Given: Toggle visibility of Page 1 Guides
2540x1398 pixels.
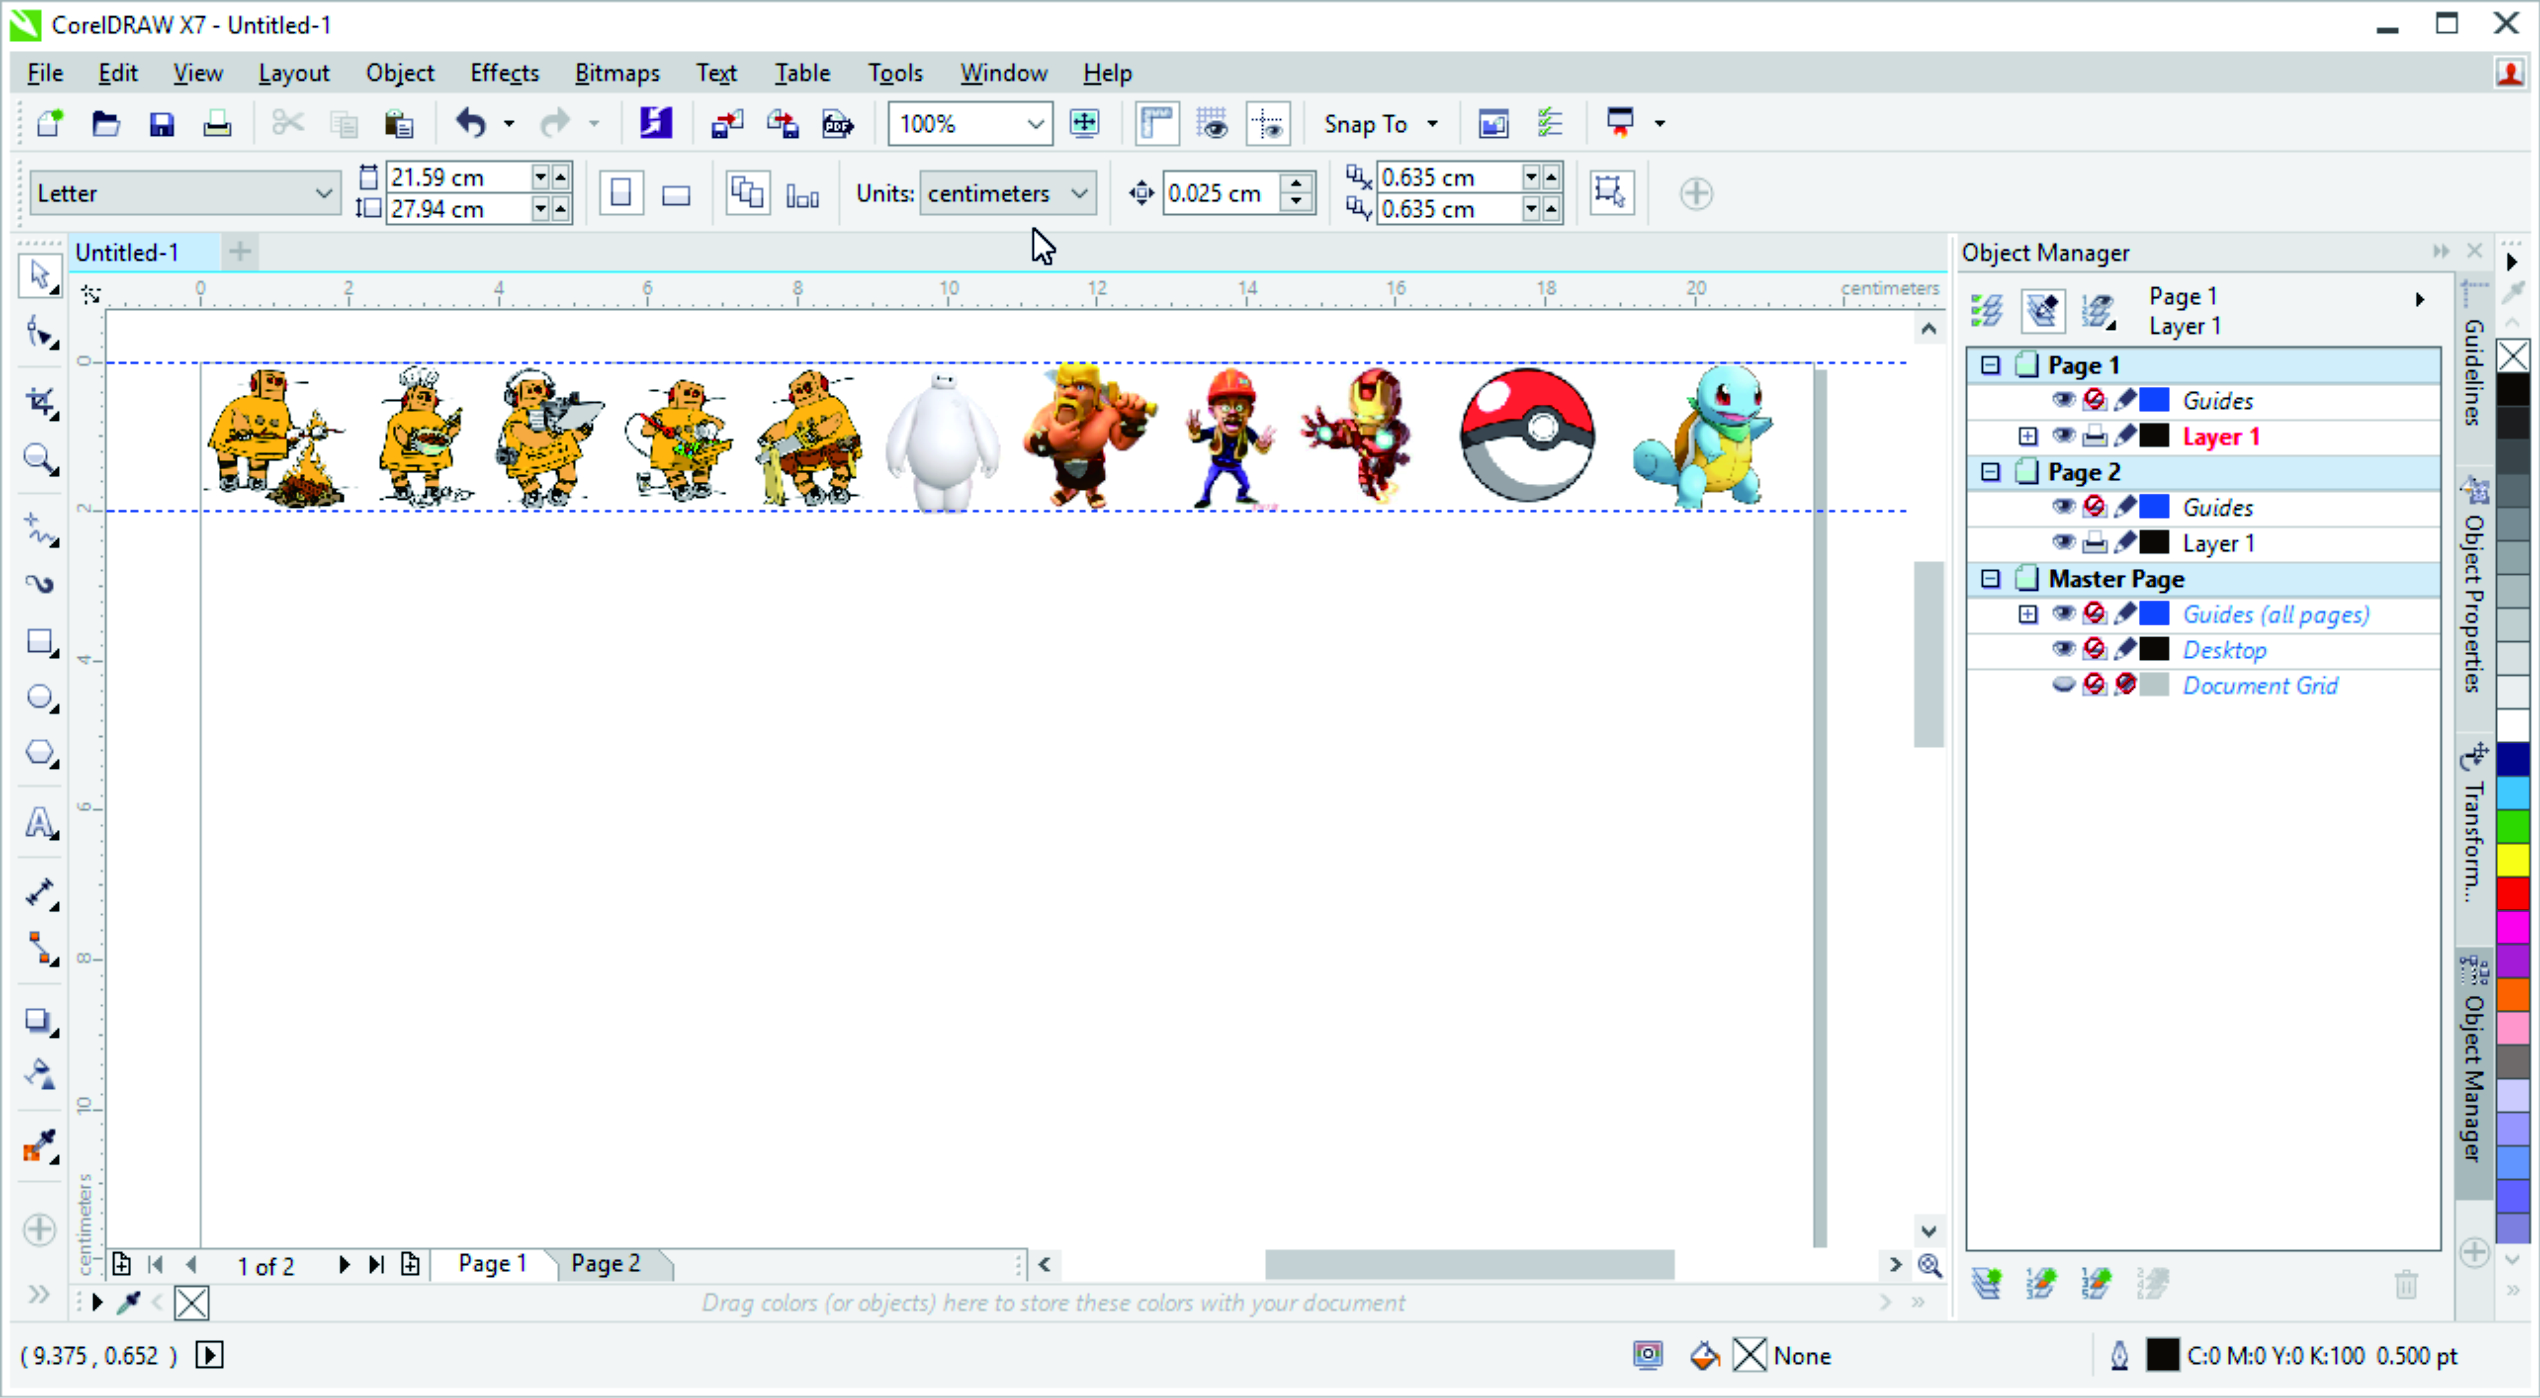Looking at the screenshot, I should coord(2063,400).
